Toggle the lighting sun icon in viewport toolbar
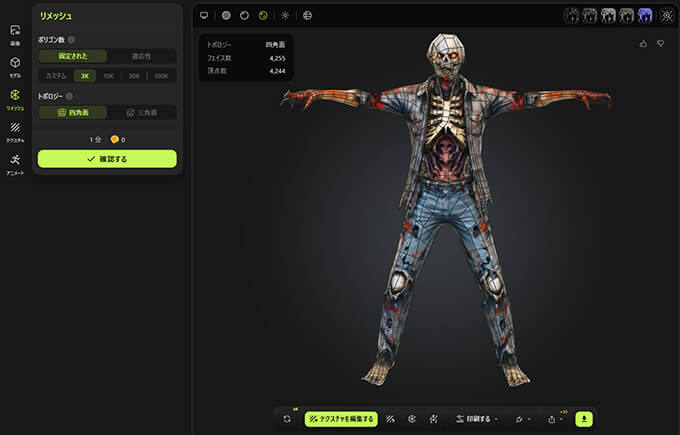 [x=285, y=16]
